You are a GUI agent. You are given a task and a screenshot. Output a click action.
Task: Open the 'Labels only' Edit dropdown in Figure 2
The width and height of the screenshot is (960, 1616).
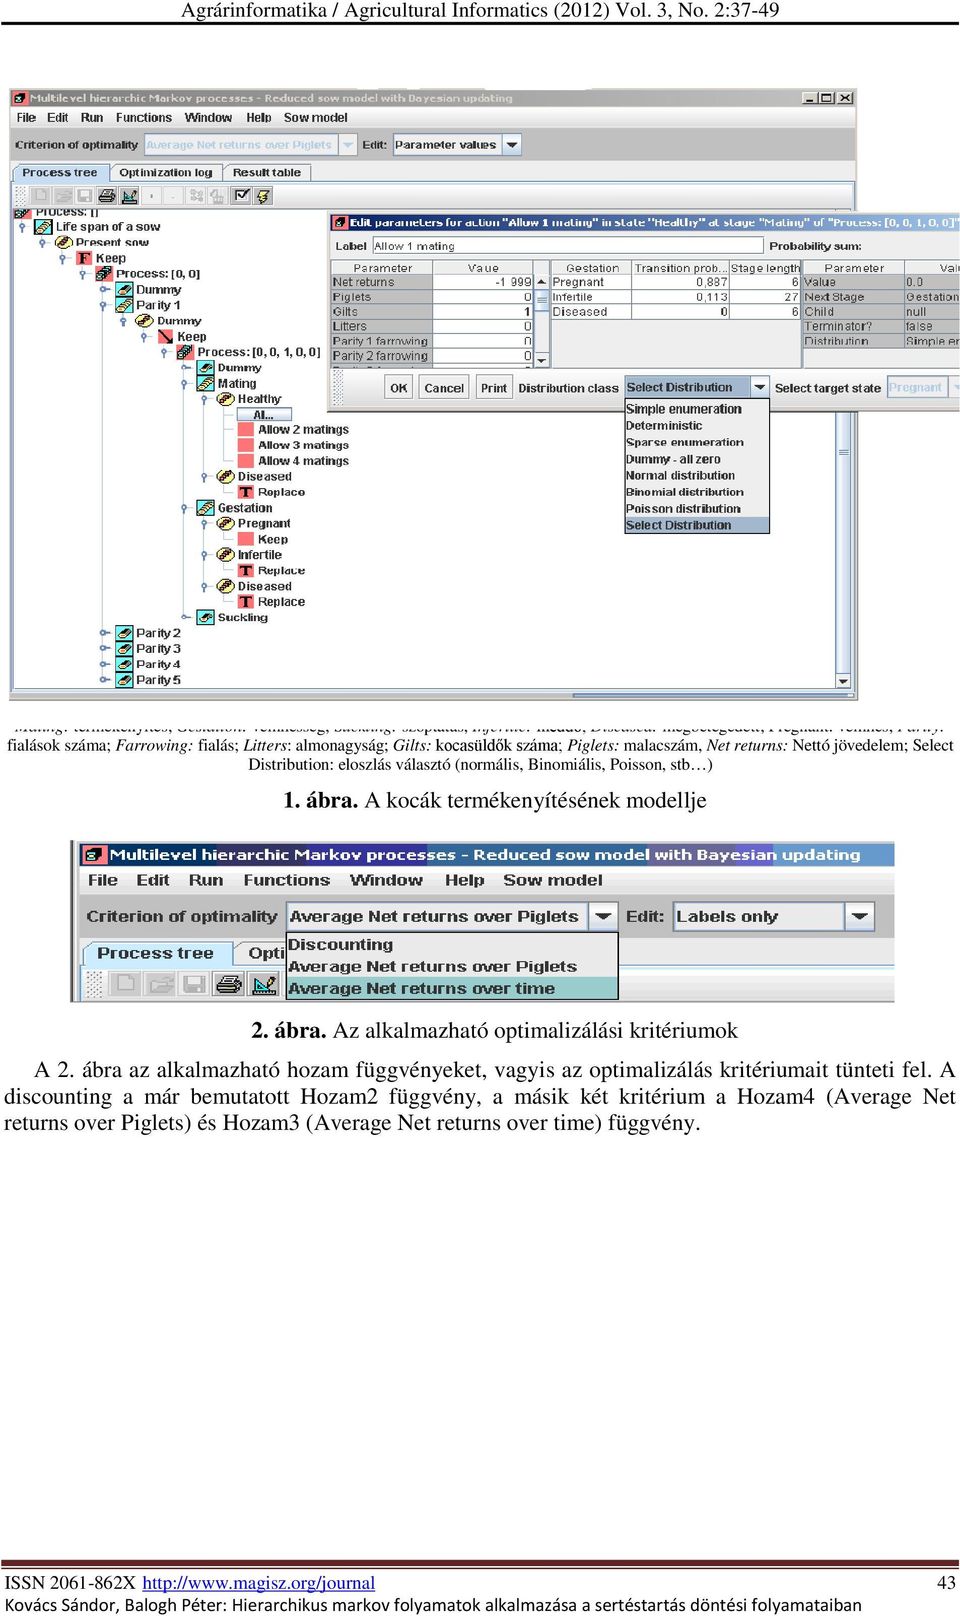pyautogui.click(x=774, y=916)
